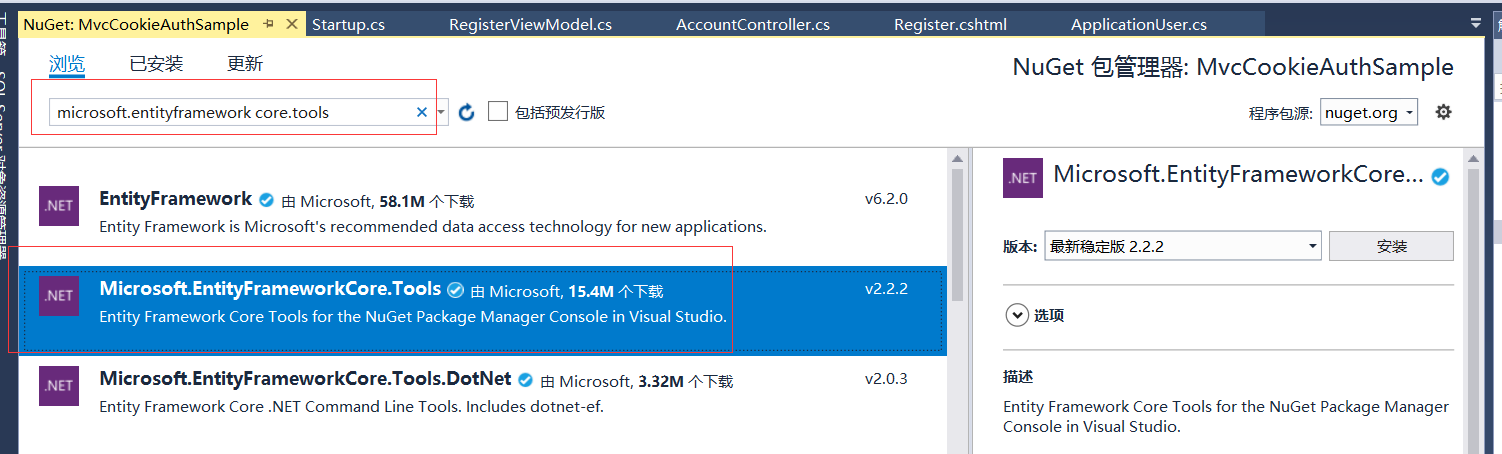Viewport: 1502px width, 454px height.
Task: Switch to the Updates (更新) tab
Action: click(x=245, y=64)
